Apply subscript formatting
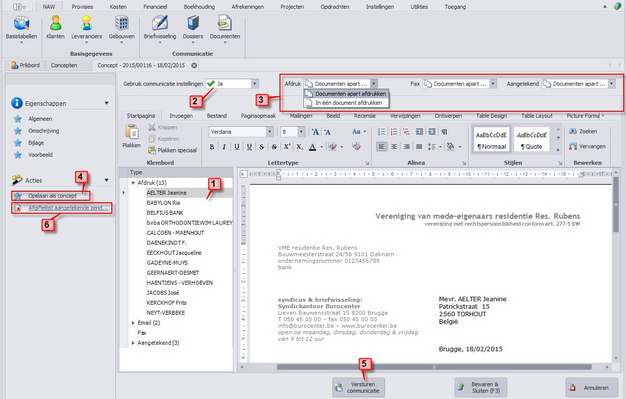626x399 pixels. [299, 147]
